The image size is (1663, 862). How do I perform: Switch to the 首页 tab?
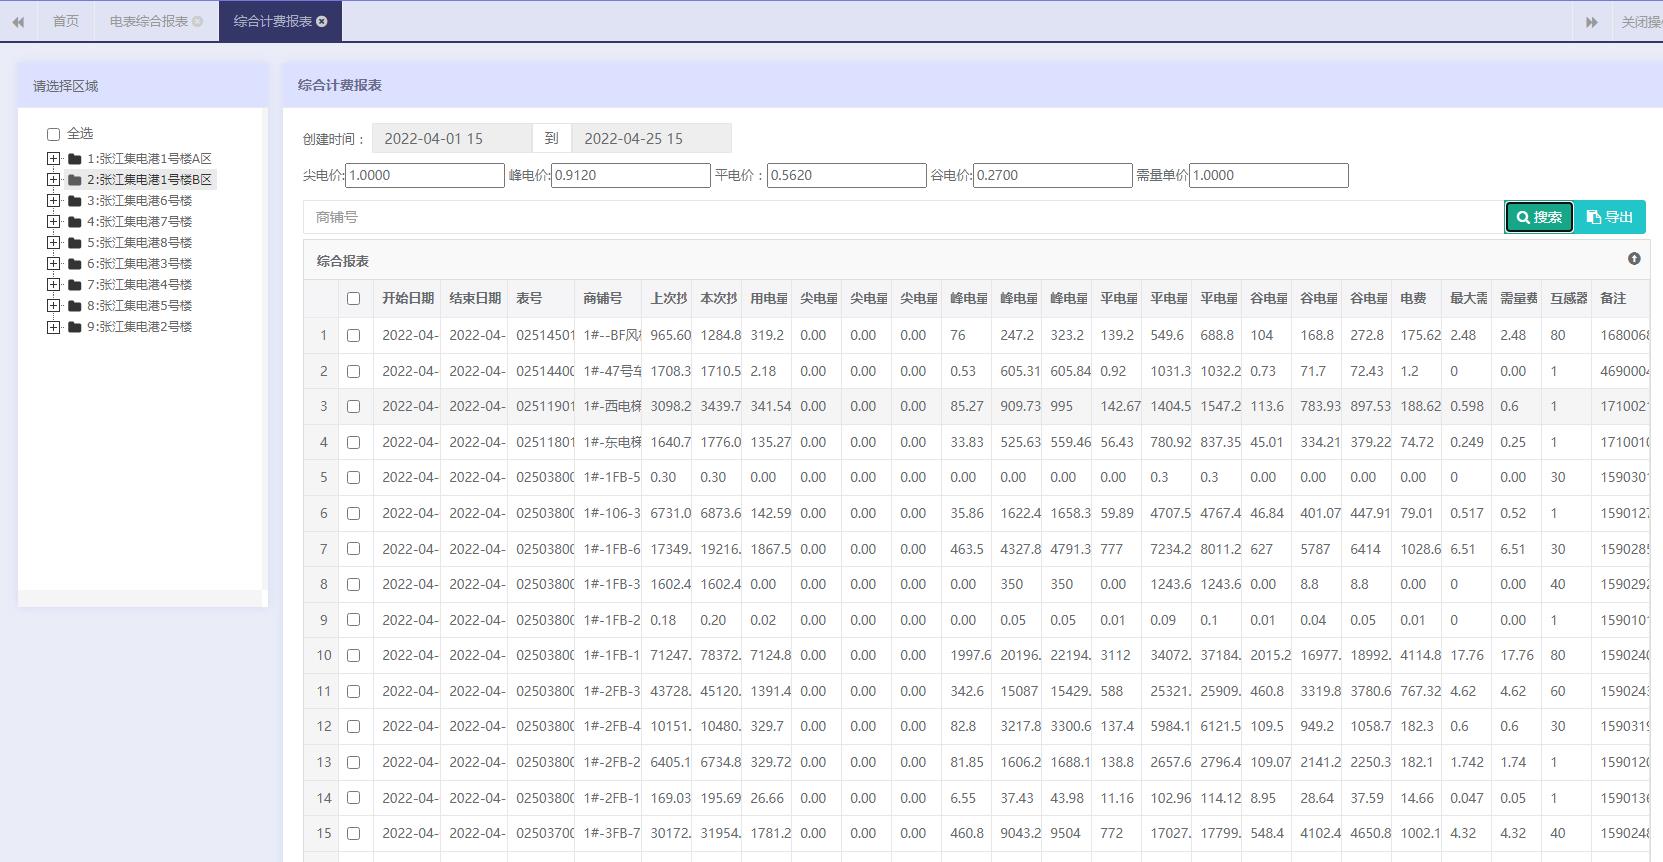tap(66, 21)
